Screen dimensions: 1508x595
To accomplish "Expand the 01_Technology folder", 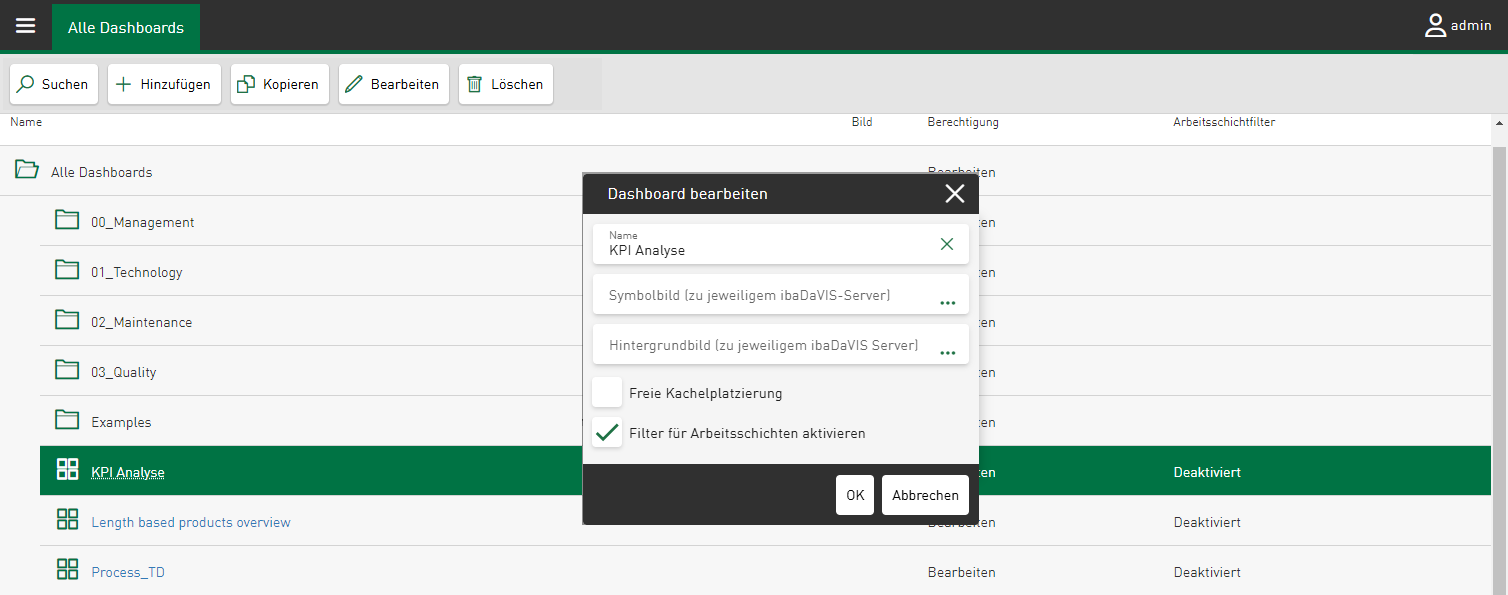I will pyautogui.click(x=67, y=270).
